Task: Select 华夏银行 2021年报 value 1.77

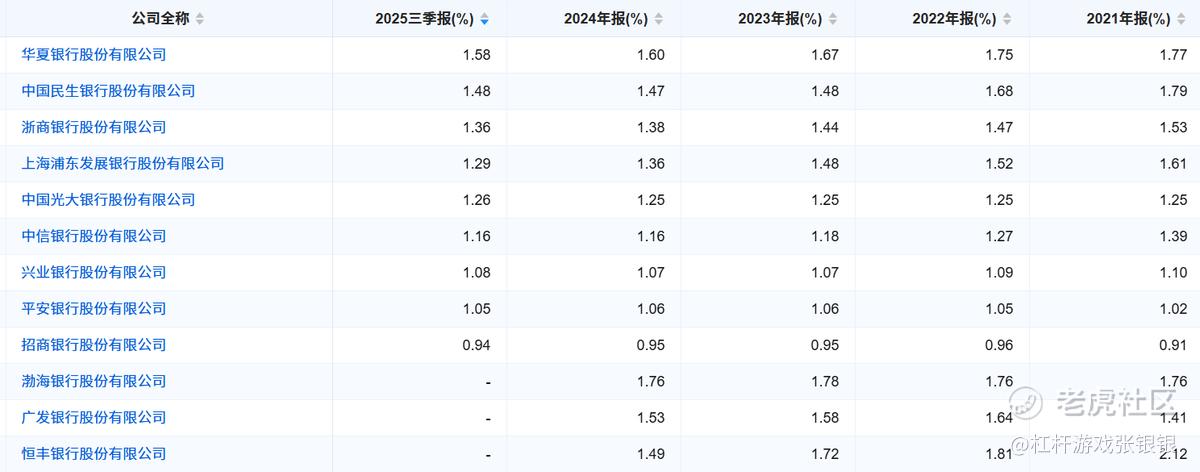Action: pos(1173,55)
